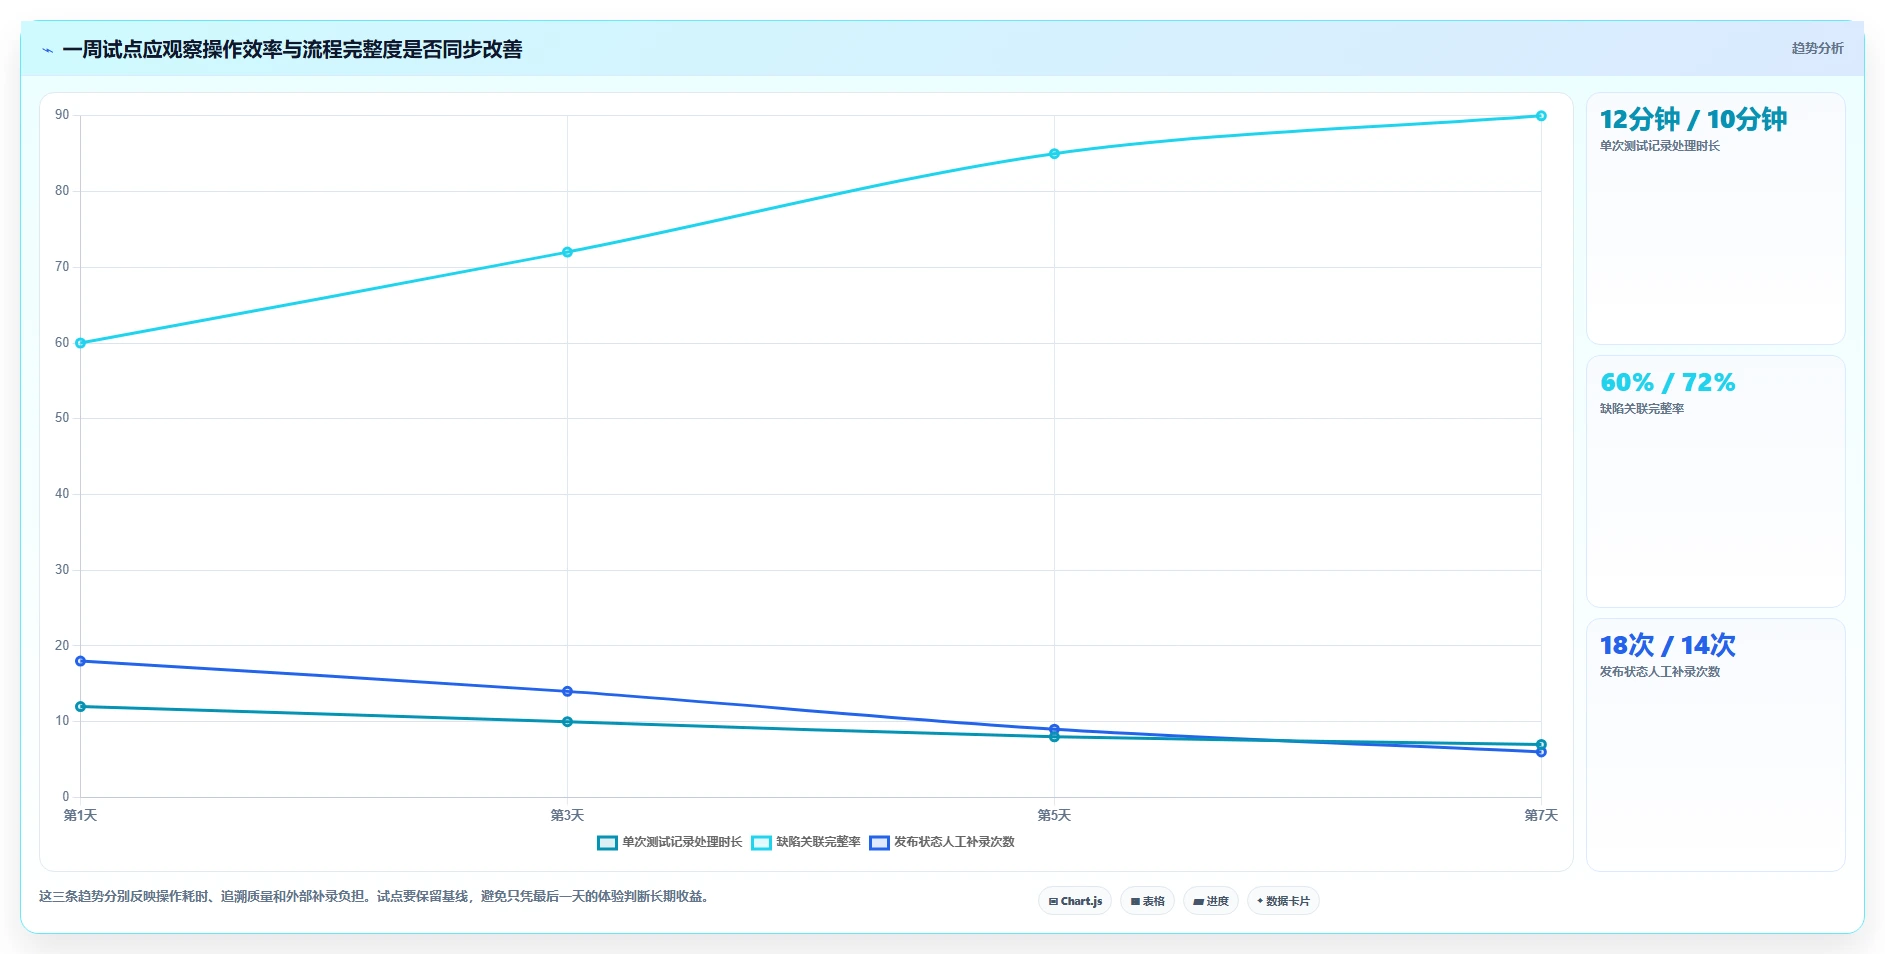Click the 18次 / 14次 card value

(1667, 645)
